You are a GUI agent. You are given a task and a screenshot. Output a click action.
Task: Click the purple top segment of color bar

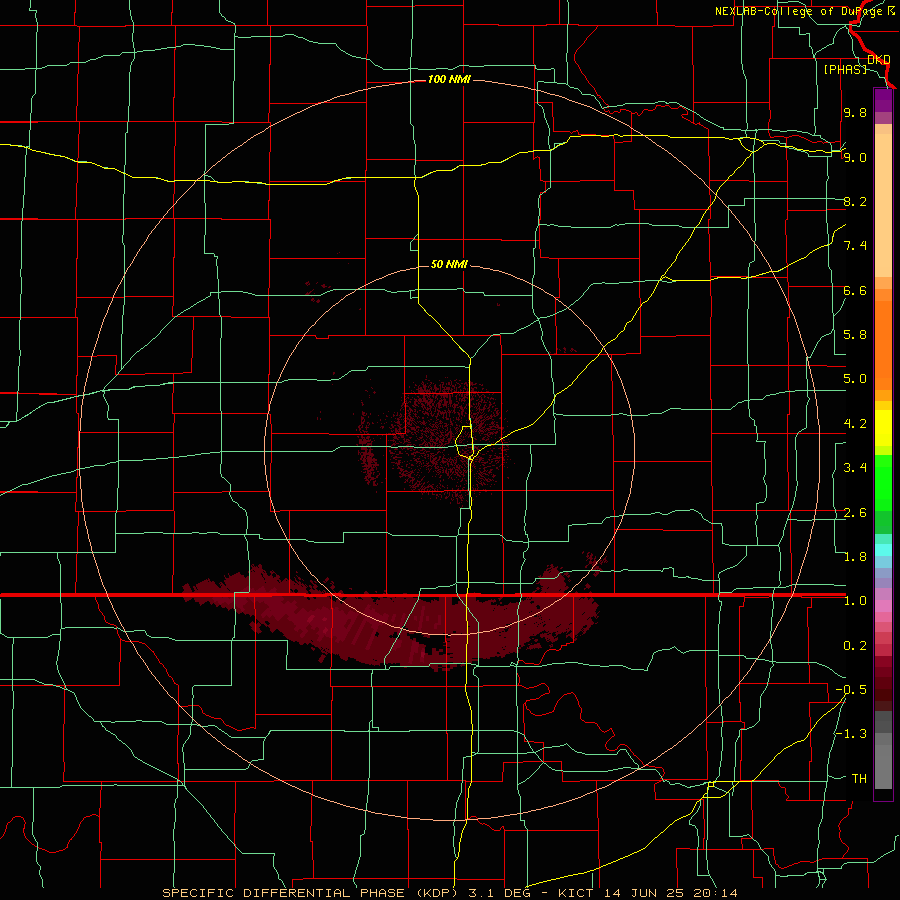pyautogui.click(x=883, y=100)
